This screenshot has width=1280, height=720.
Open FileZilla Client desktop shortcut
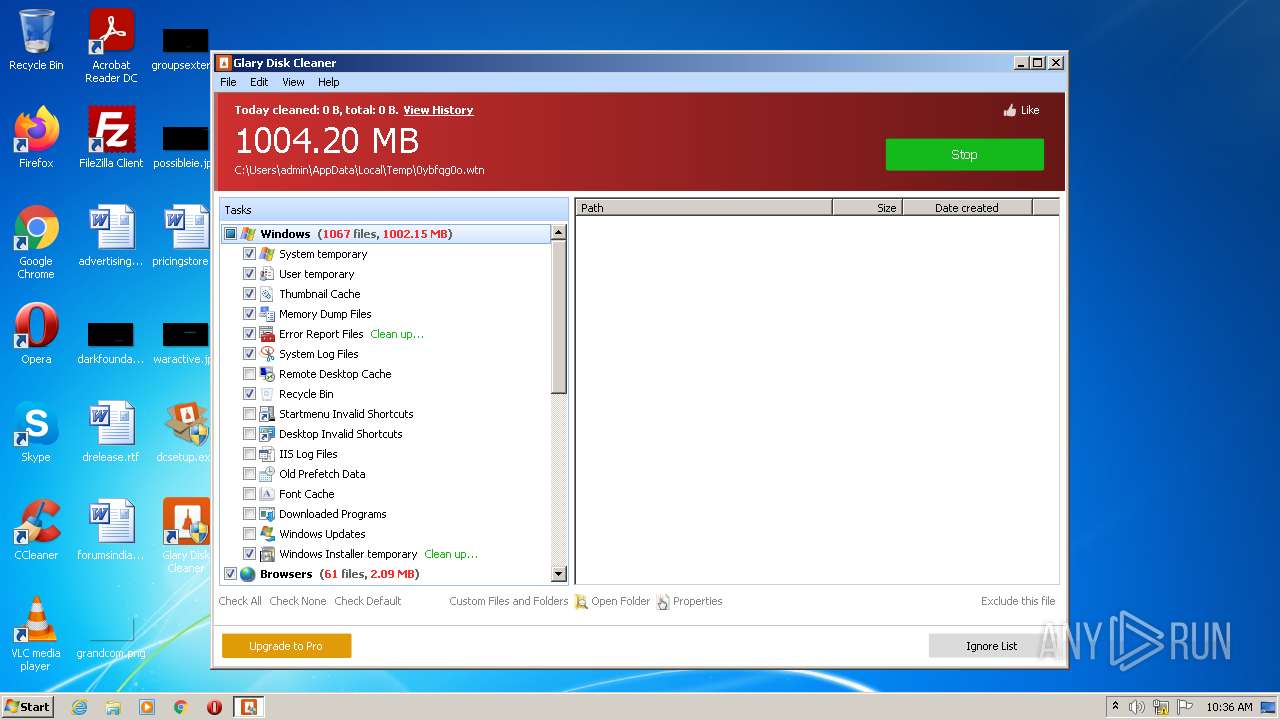click(x=111, y=138)
